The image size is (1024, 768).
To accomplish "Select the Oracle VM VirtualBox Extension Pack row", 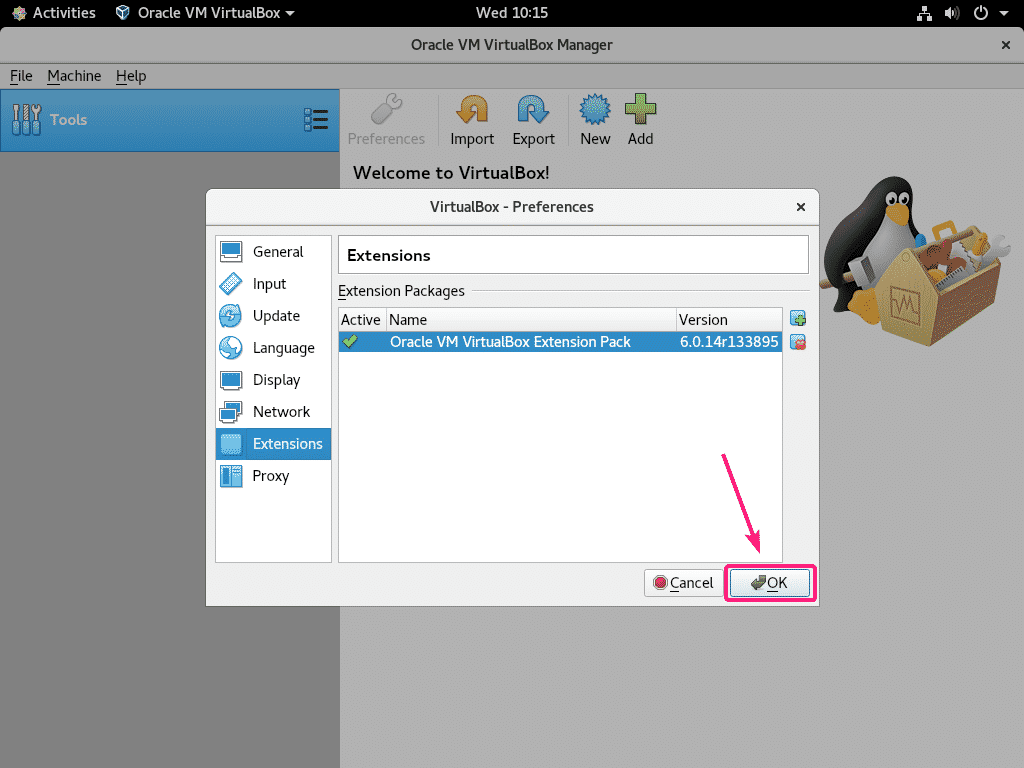I will tap(512, 341).
